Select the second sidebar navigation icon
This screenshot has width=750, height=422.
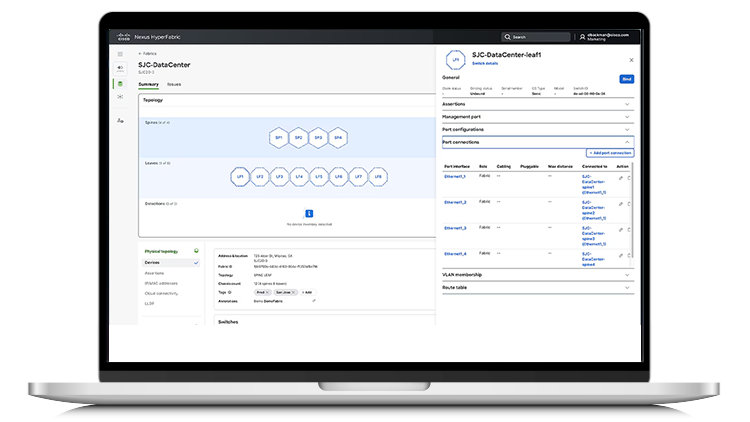pyautogui.click(x=120, y=68)
